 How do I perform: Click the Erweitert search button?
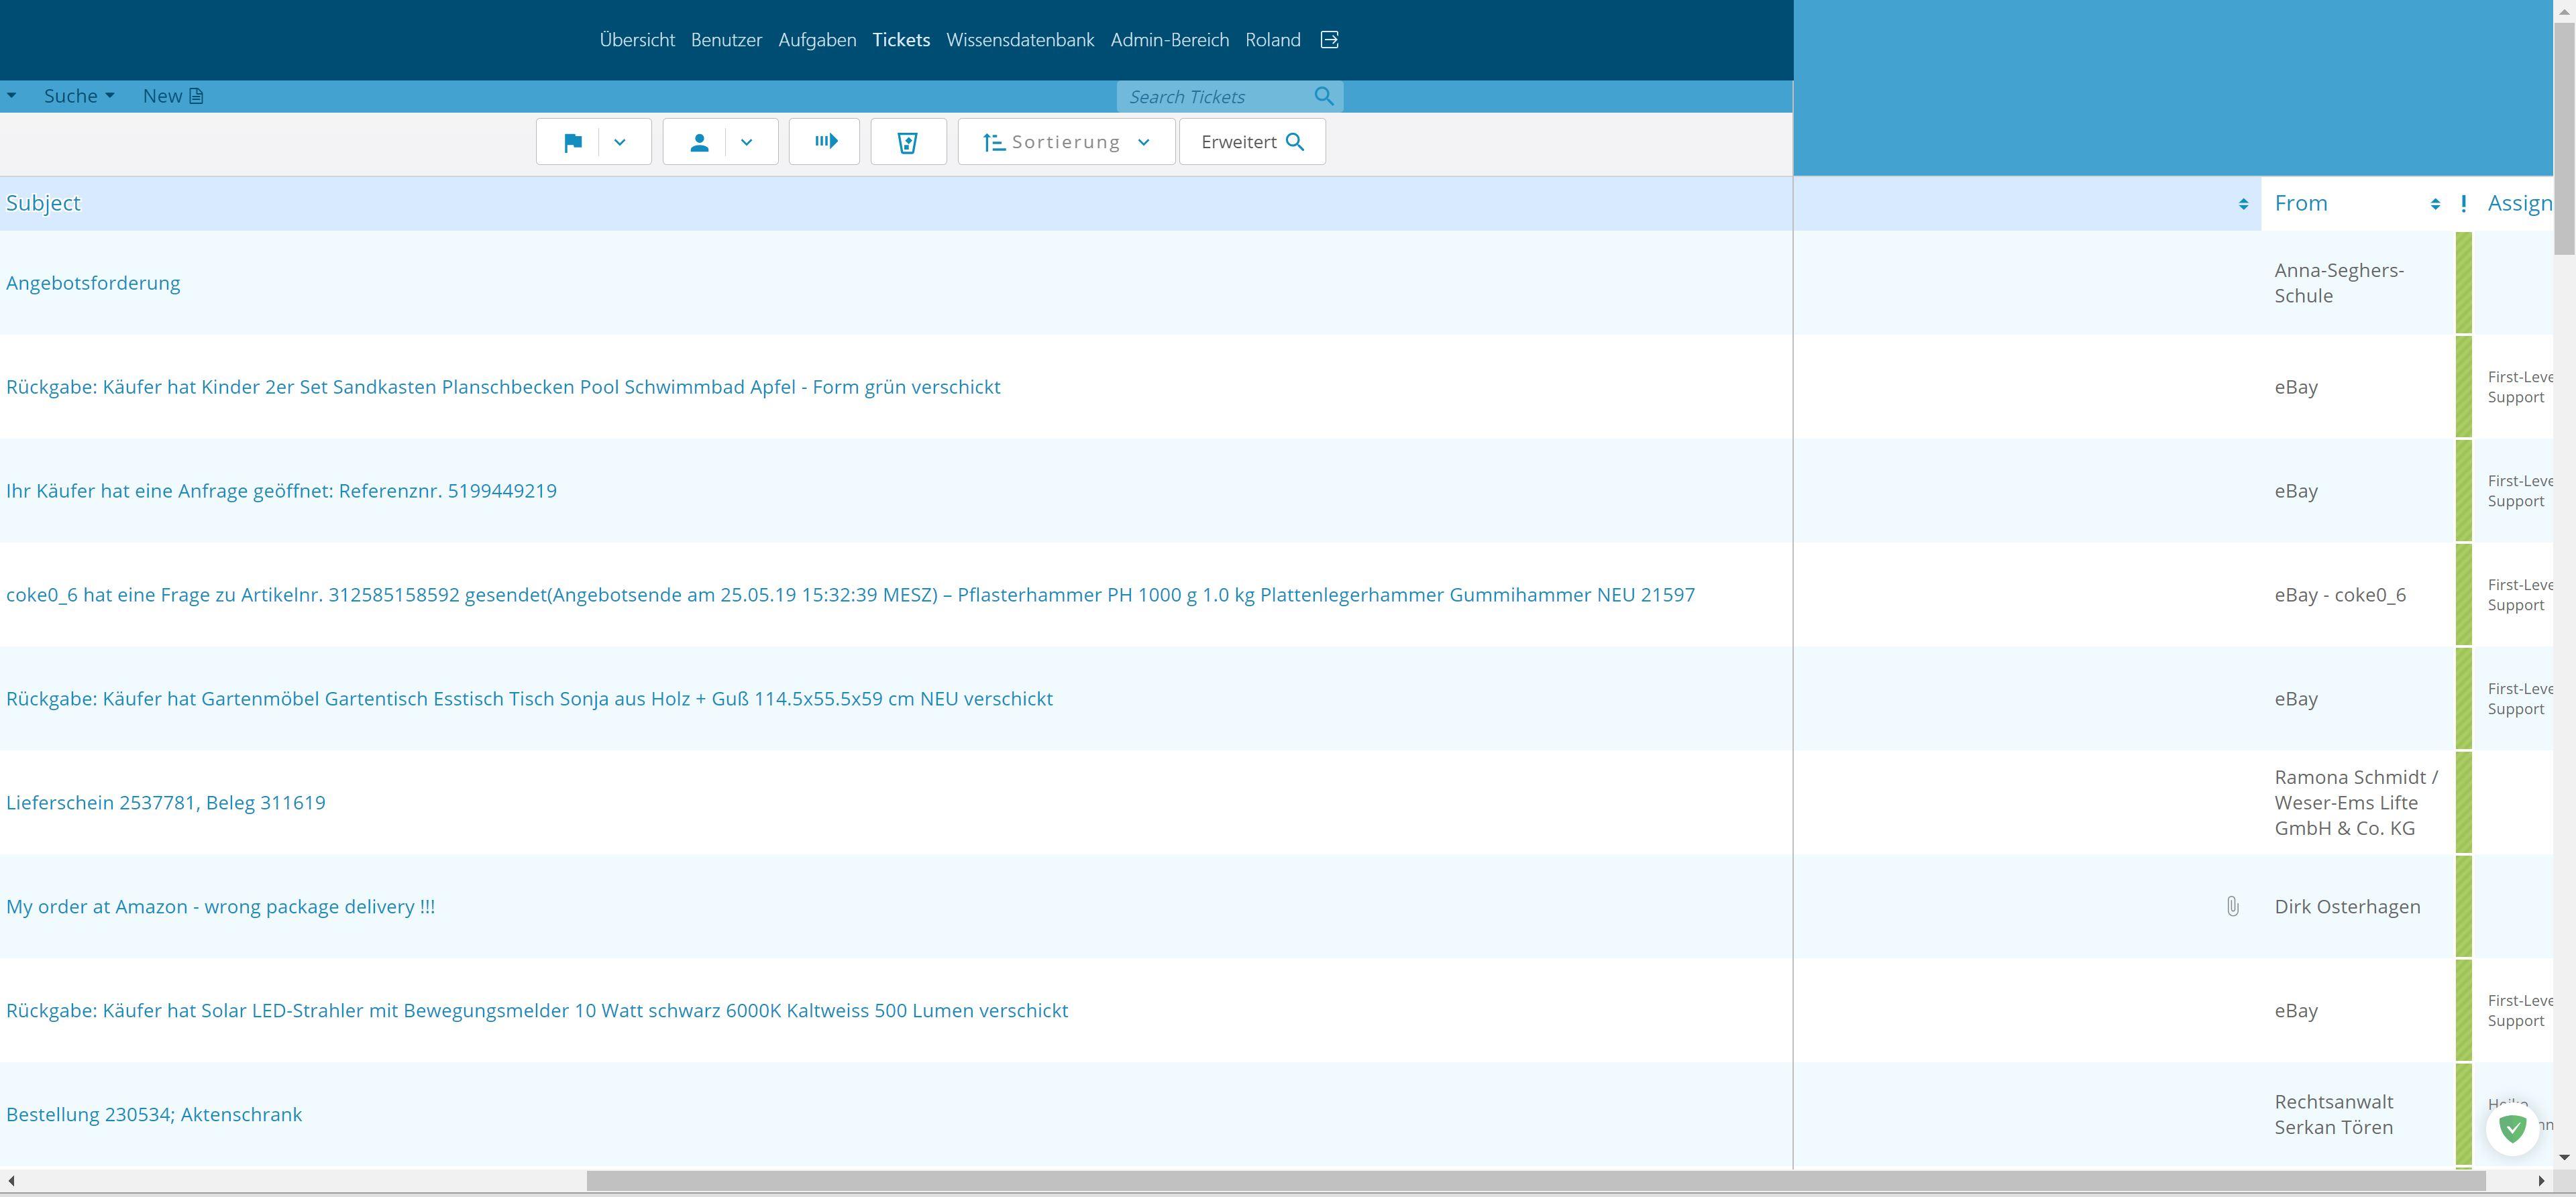pyautogui.click(x=1252, y=142)
